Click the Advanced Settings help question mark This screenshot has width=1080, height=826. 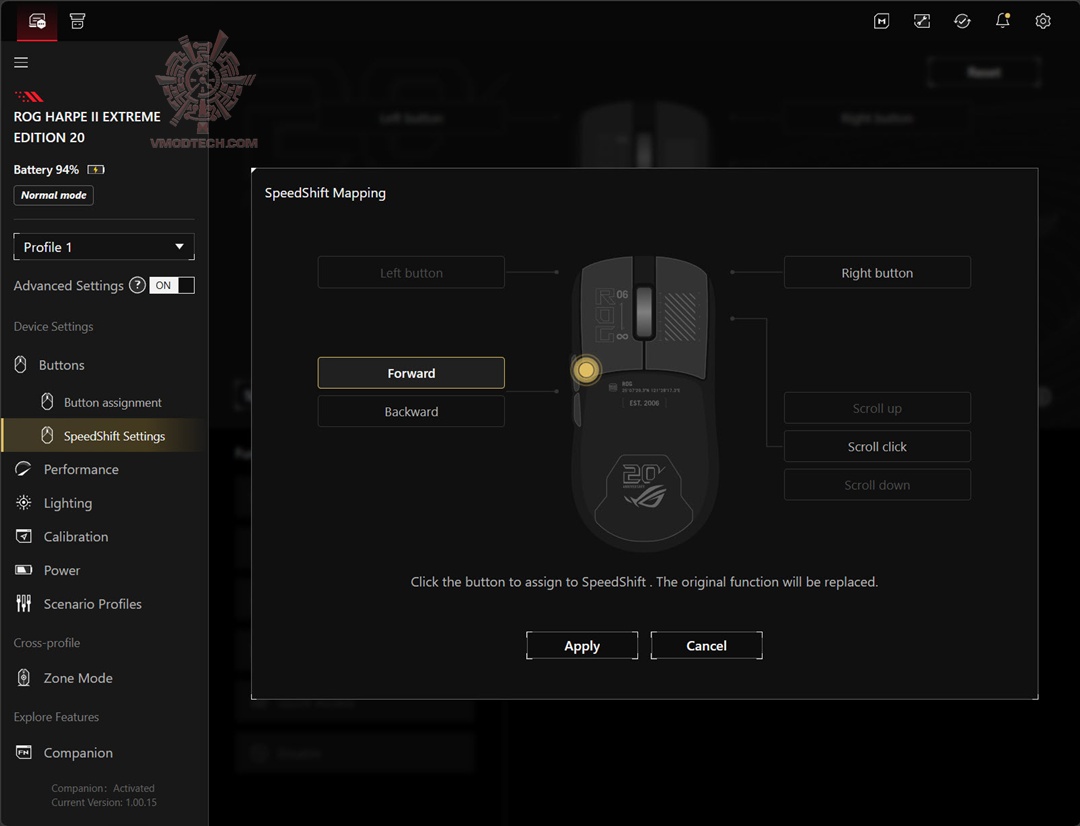coord(137,285)
